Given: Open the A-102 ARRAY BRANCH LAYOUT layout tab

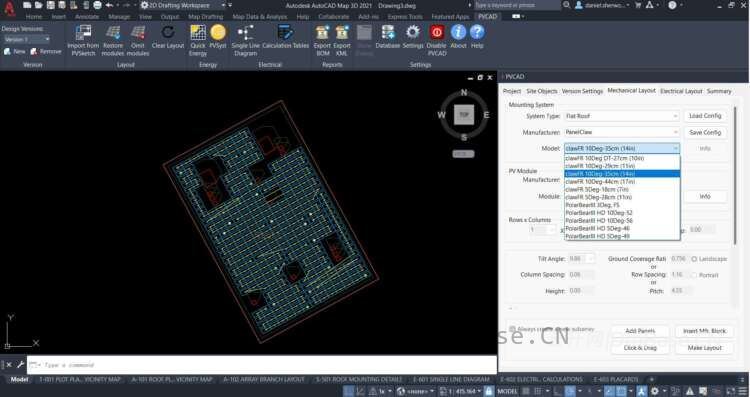Looking at the screenshot, I should pos(264,379).
